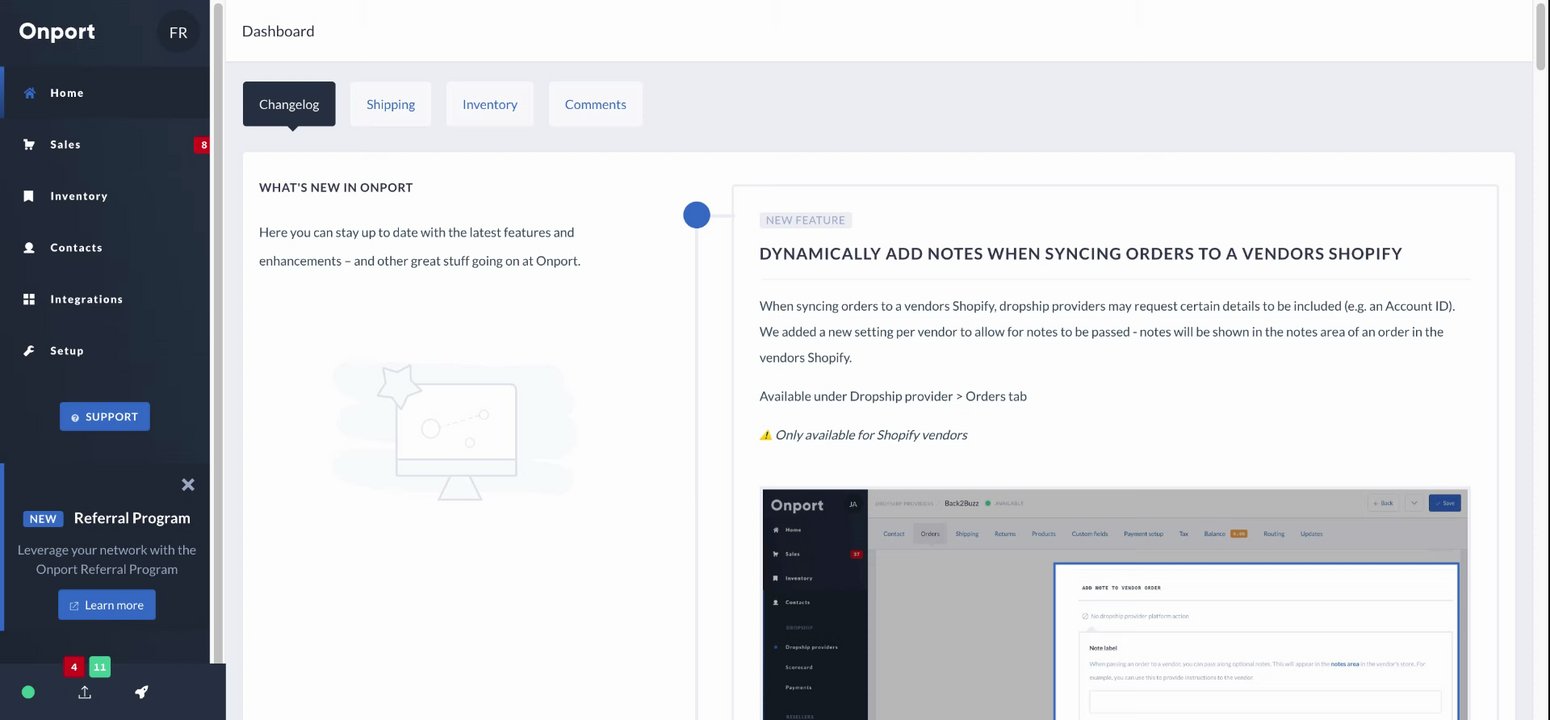Click "Only available for Shopify vendors" note

pos(871,435)
